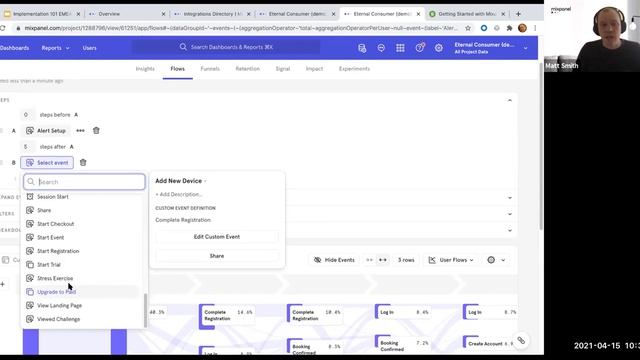Image resolution: width=640 pixels, height=360 pixels.
Task: Focus the event Search field
Action: 84,182
